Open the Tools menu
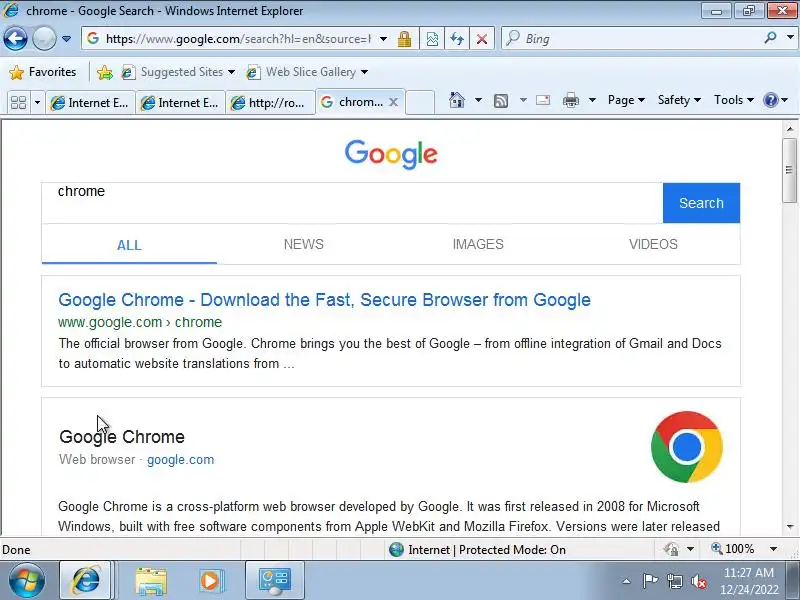Image resolution: width=800 pixels, height=600 pixels. (x=734, y=100)
